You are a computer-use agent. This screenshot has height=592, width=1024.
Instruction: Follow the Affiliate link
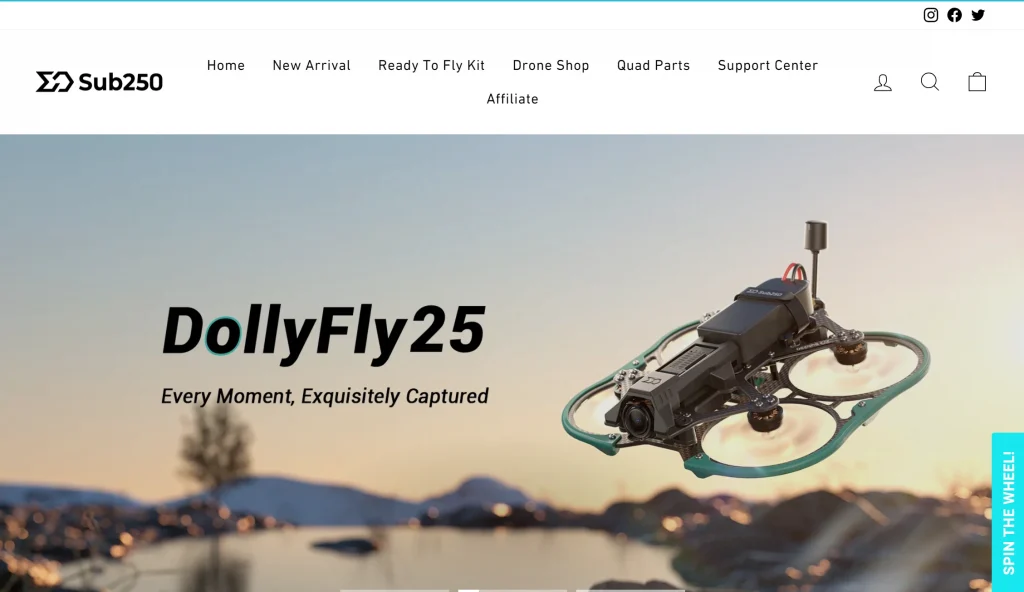(x=513, y=99)
